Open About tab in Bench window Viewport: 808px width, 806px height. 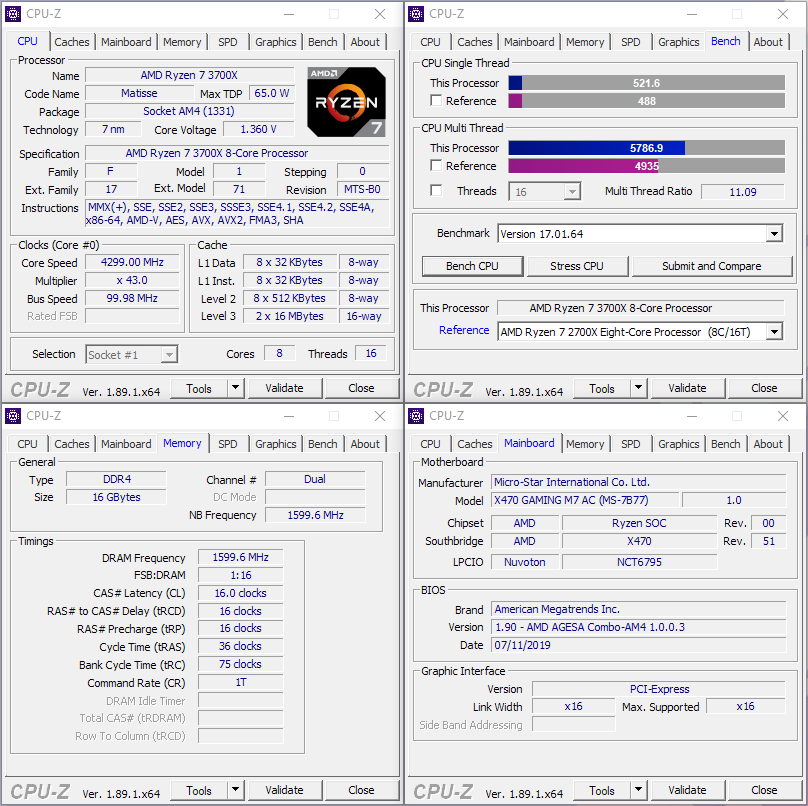click(x=768, y=42)
